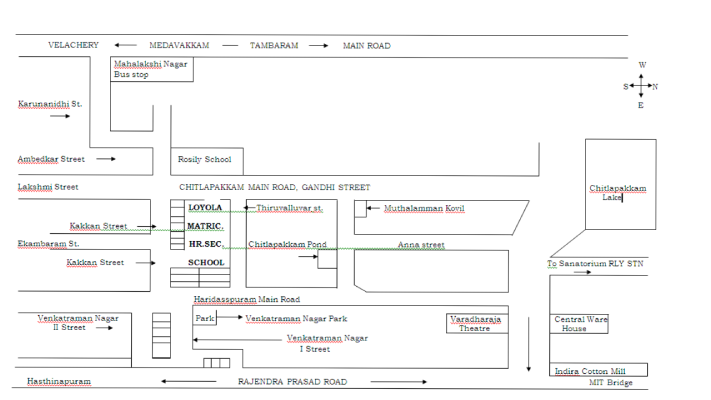The width and height of the screenshot is (711, 400).
Task: Select the To Sanatorium RLY STN label
Action: 595,263
